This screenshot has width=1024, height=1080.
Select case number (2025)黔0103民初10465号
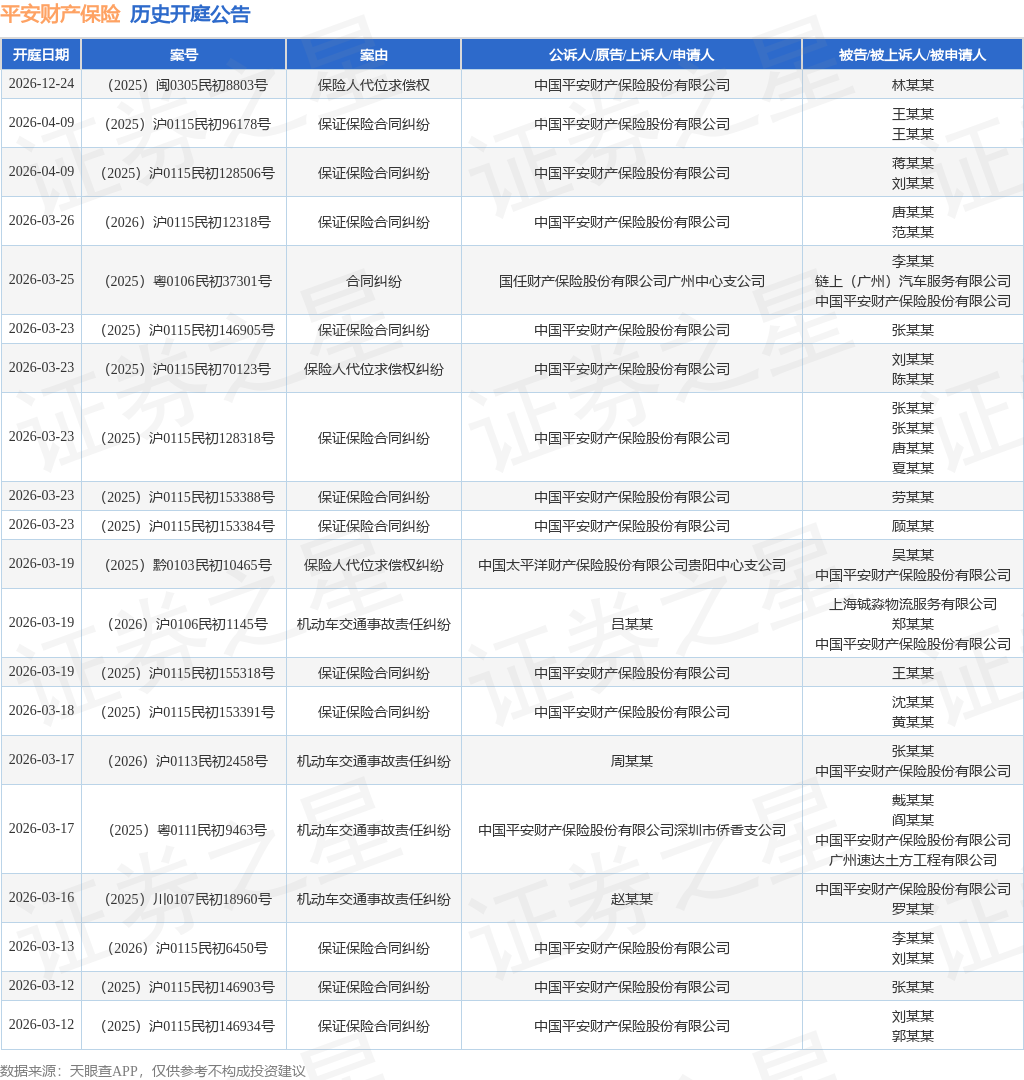(x=184, y=565)
